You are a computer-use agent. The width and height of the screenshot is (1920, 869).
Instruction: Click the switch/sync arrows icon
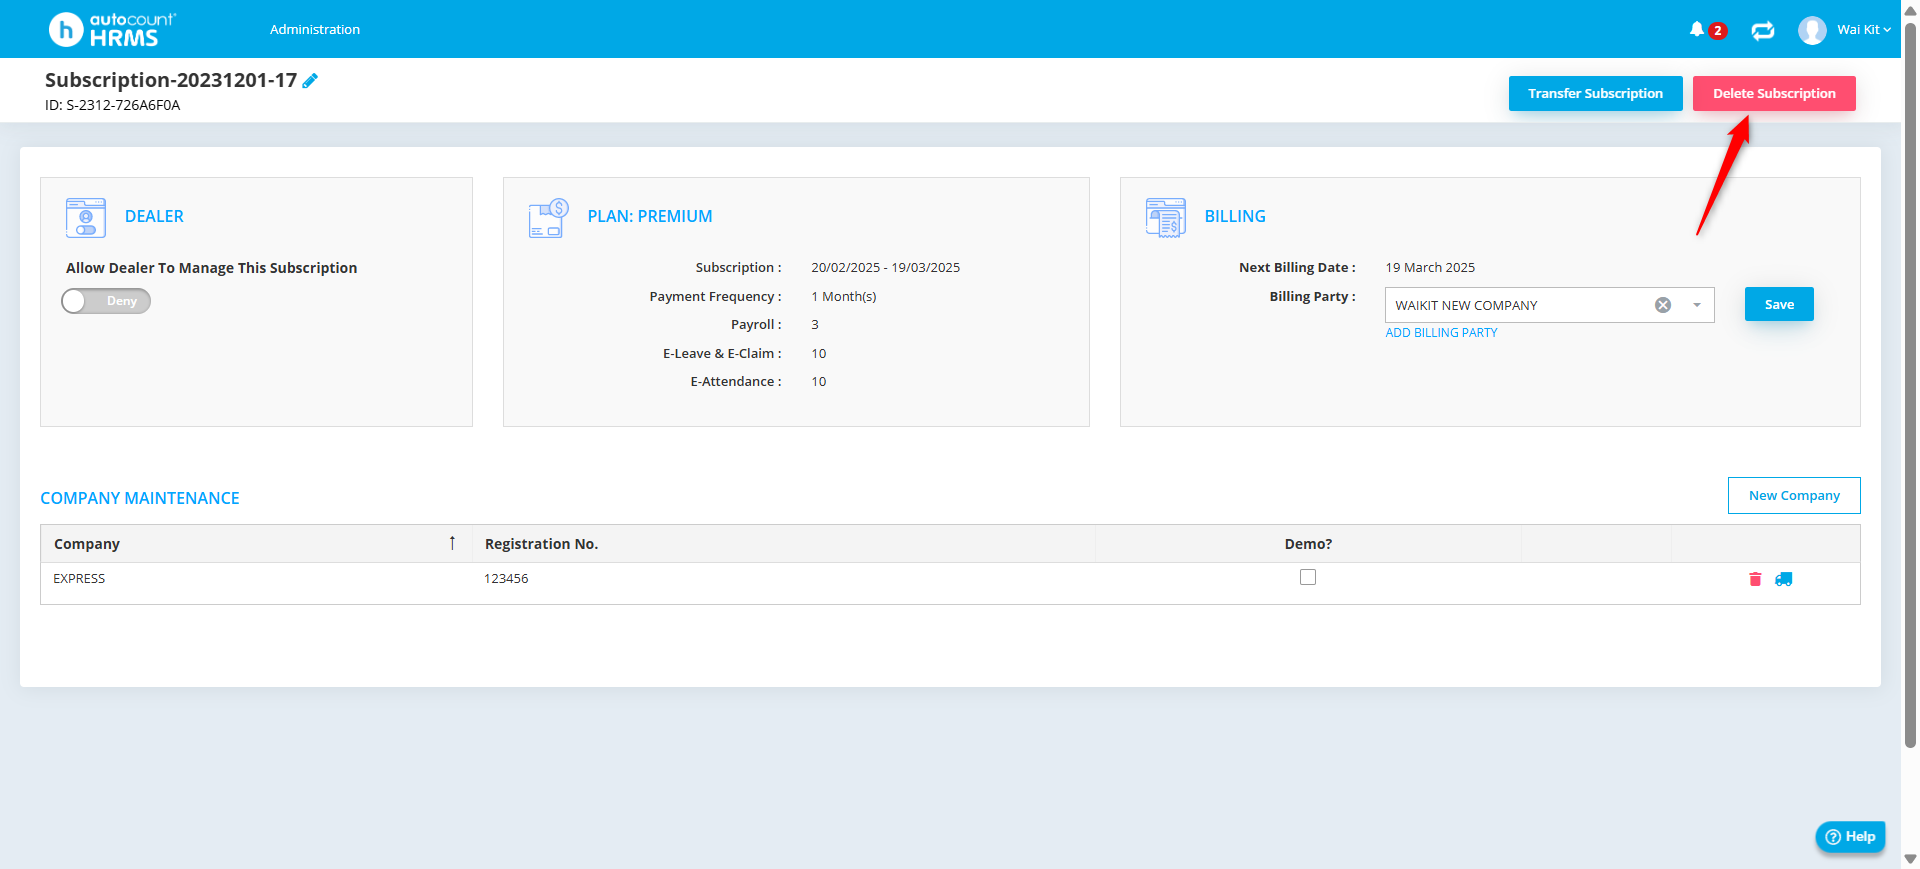point(1763,30)
